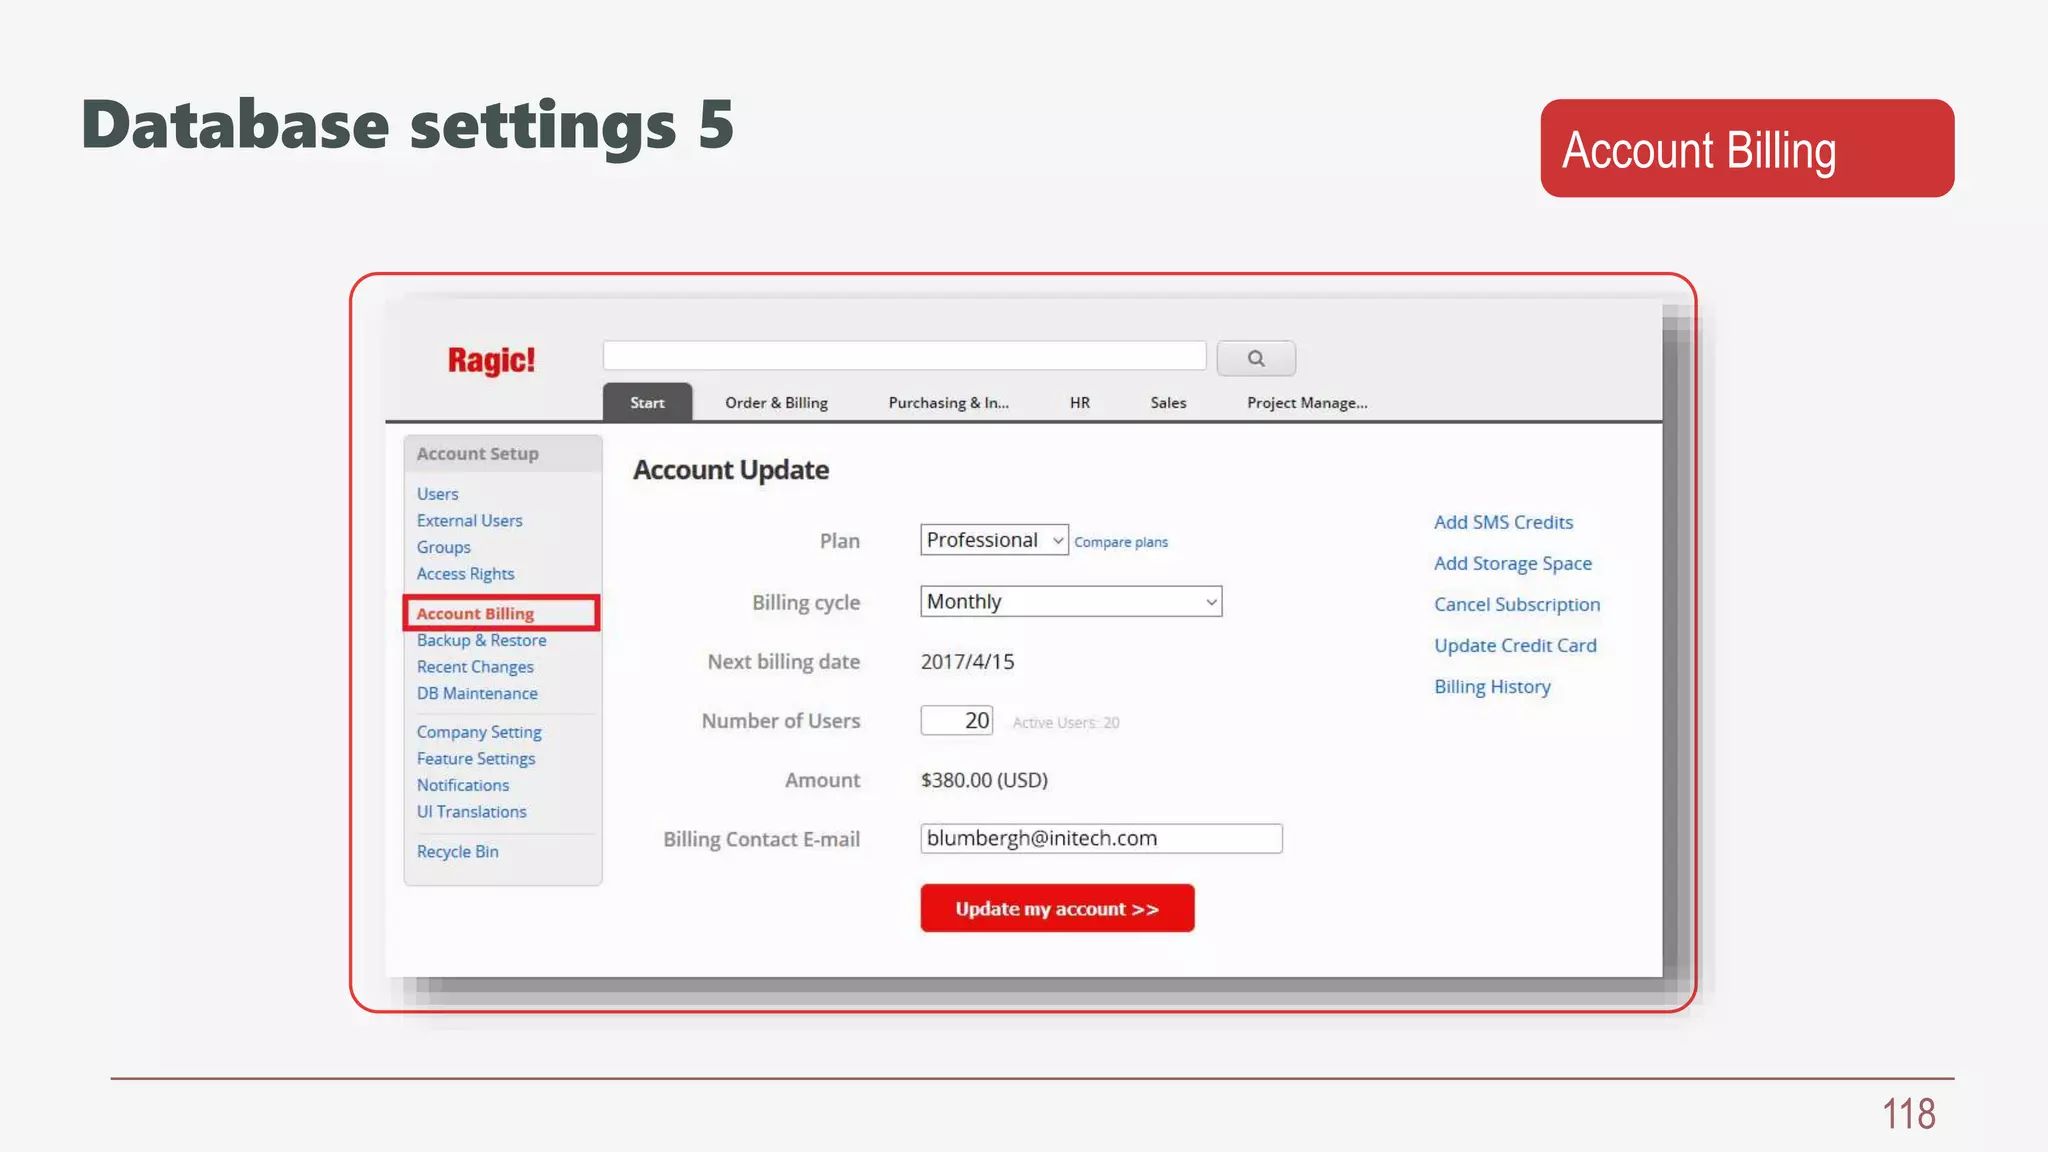
Task: Select Account Billing in sidebar
Action: coord(501,613)
